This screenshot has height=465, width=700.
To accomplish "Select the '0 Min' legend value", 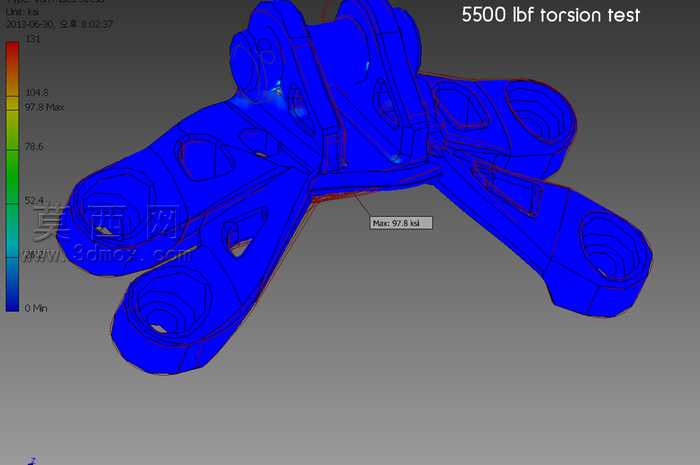I will tap(36, 308).
